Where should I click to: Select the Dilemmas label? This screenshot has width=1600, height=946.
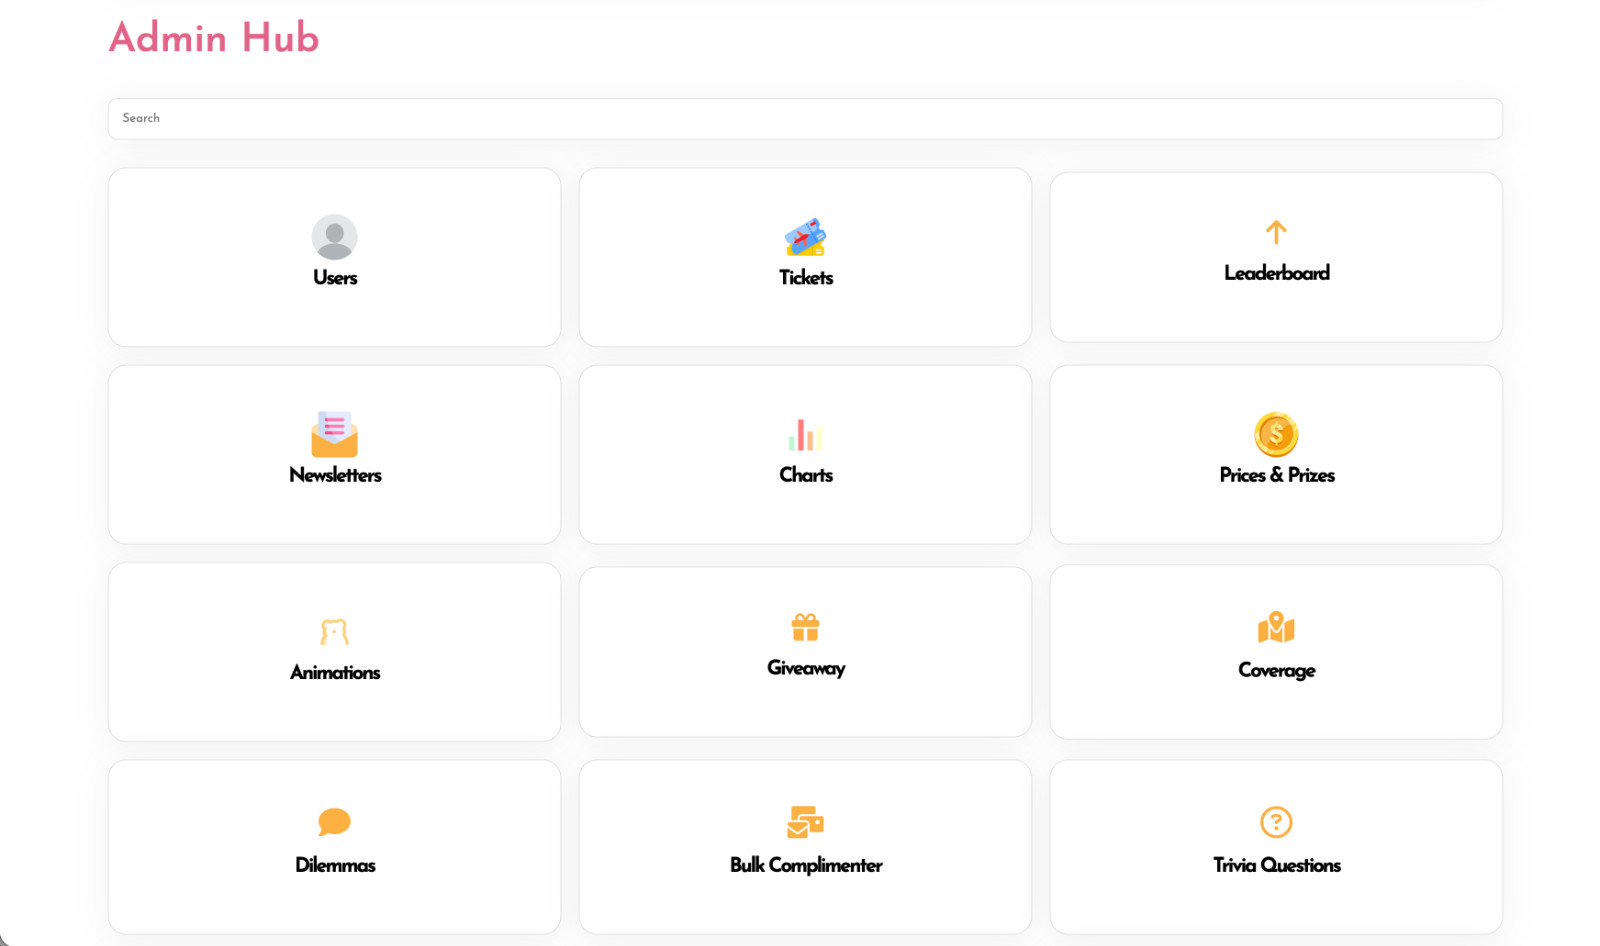(x=335, y=865)
